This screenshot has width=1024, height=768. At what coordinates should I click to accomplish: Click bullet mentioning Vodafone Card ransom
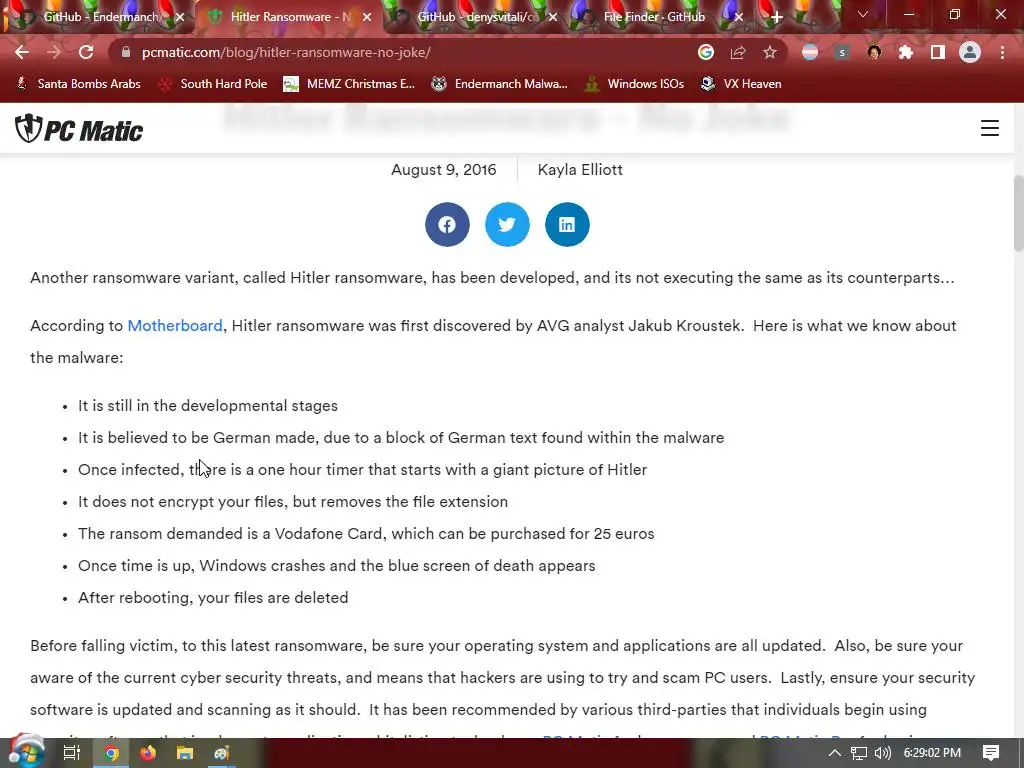tap(366, 534)
